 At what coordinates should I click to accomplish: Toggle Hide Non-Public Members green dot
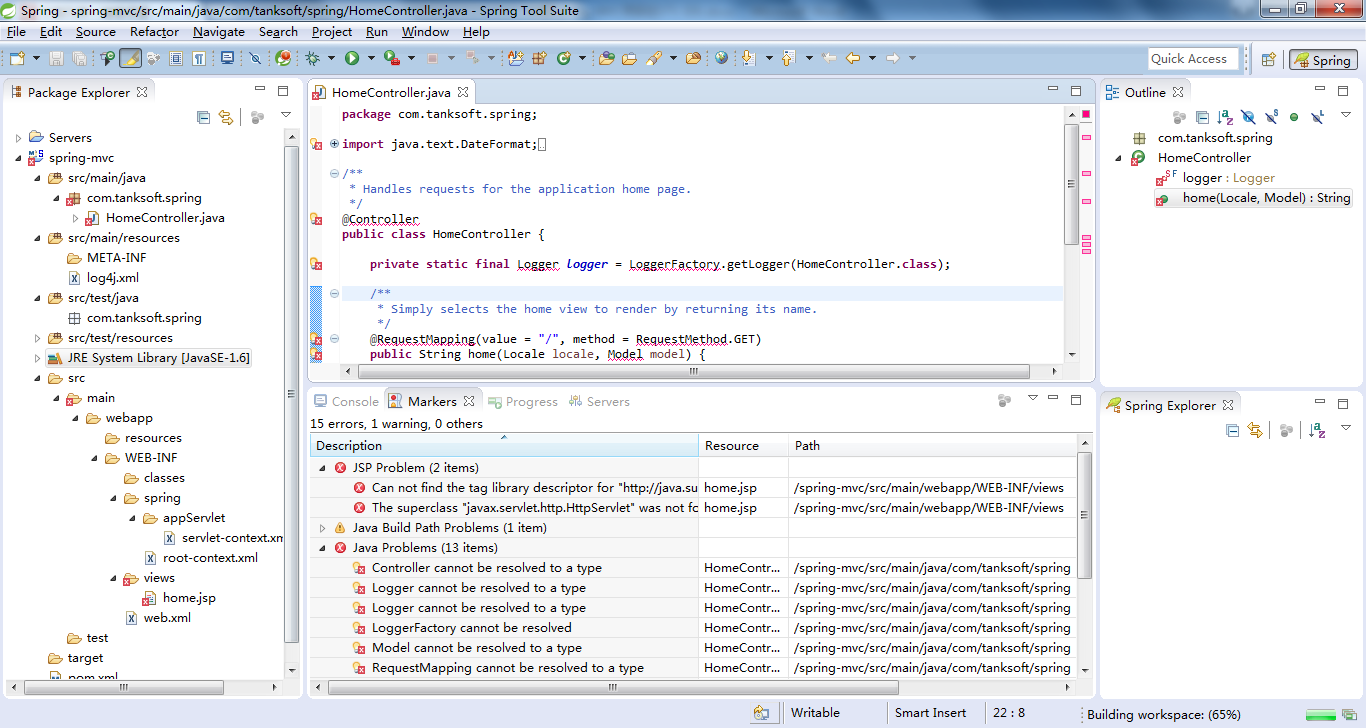pos(1294,117)
